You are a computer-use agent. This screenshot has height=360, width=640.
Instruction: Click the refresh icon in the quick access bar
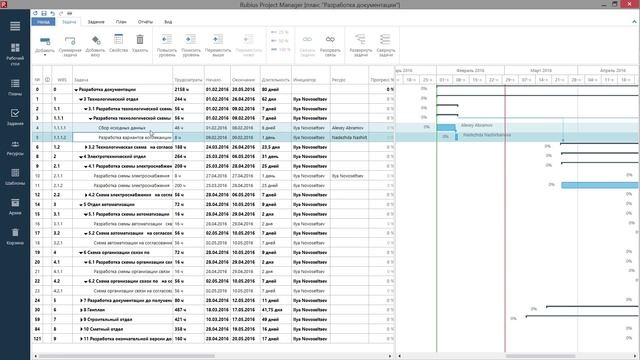[36, 13]
